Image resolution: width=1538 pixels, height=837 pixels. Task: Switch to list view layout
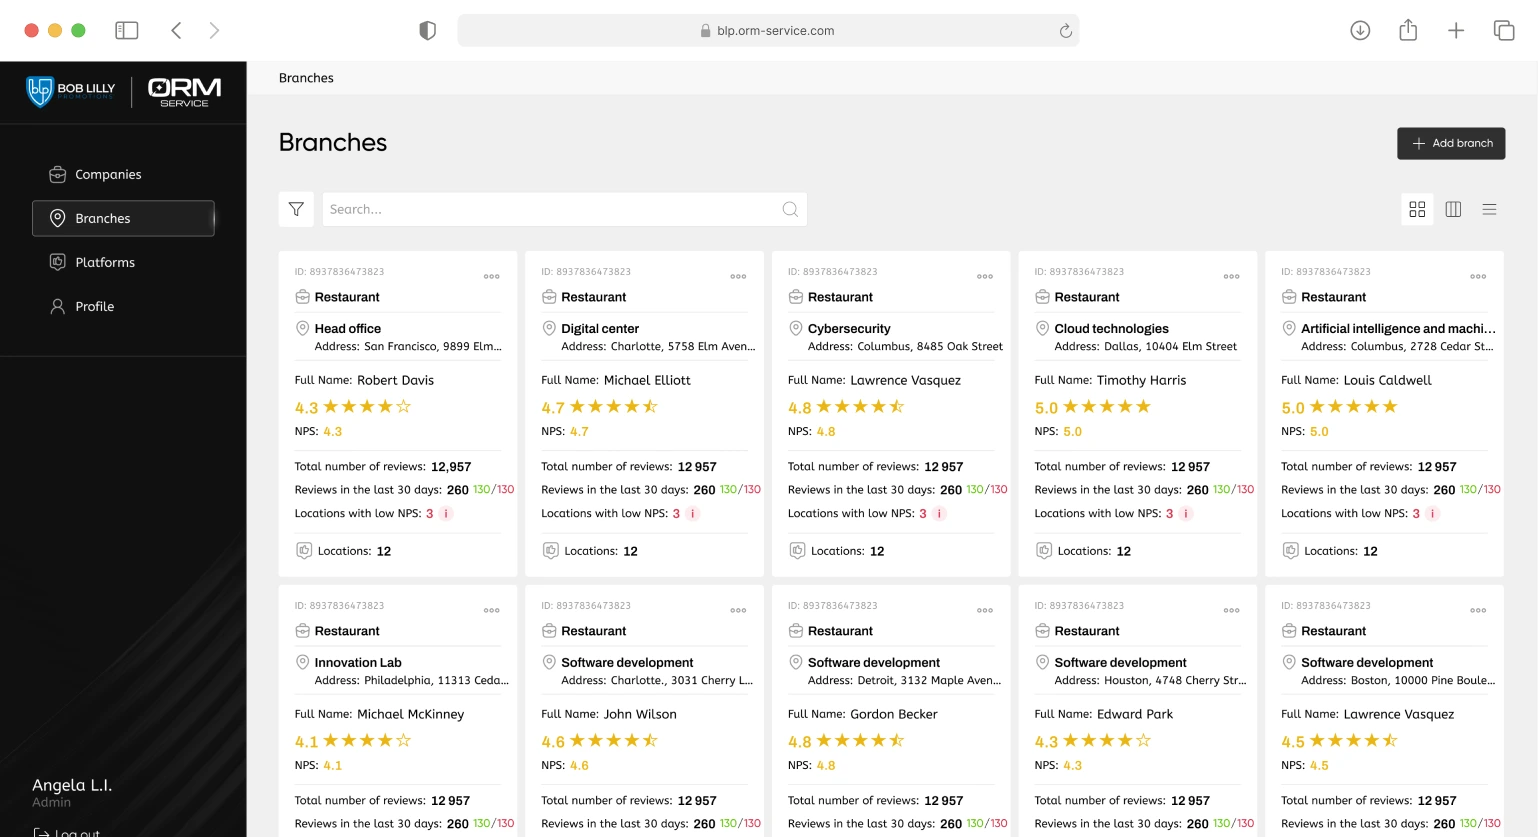(1489, 209)
